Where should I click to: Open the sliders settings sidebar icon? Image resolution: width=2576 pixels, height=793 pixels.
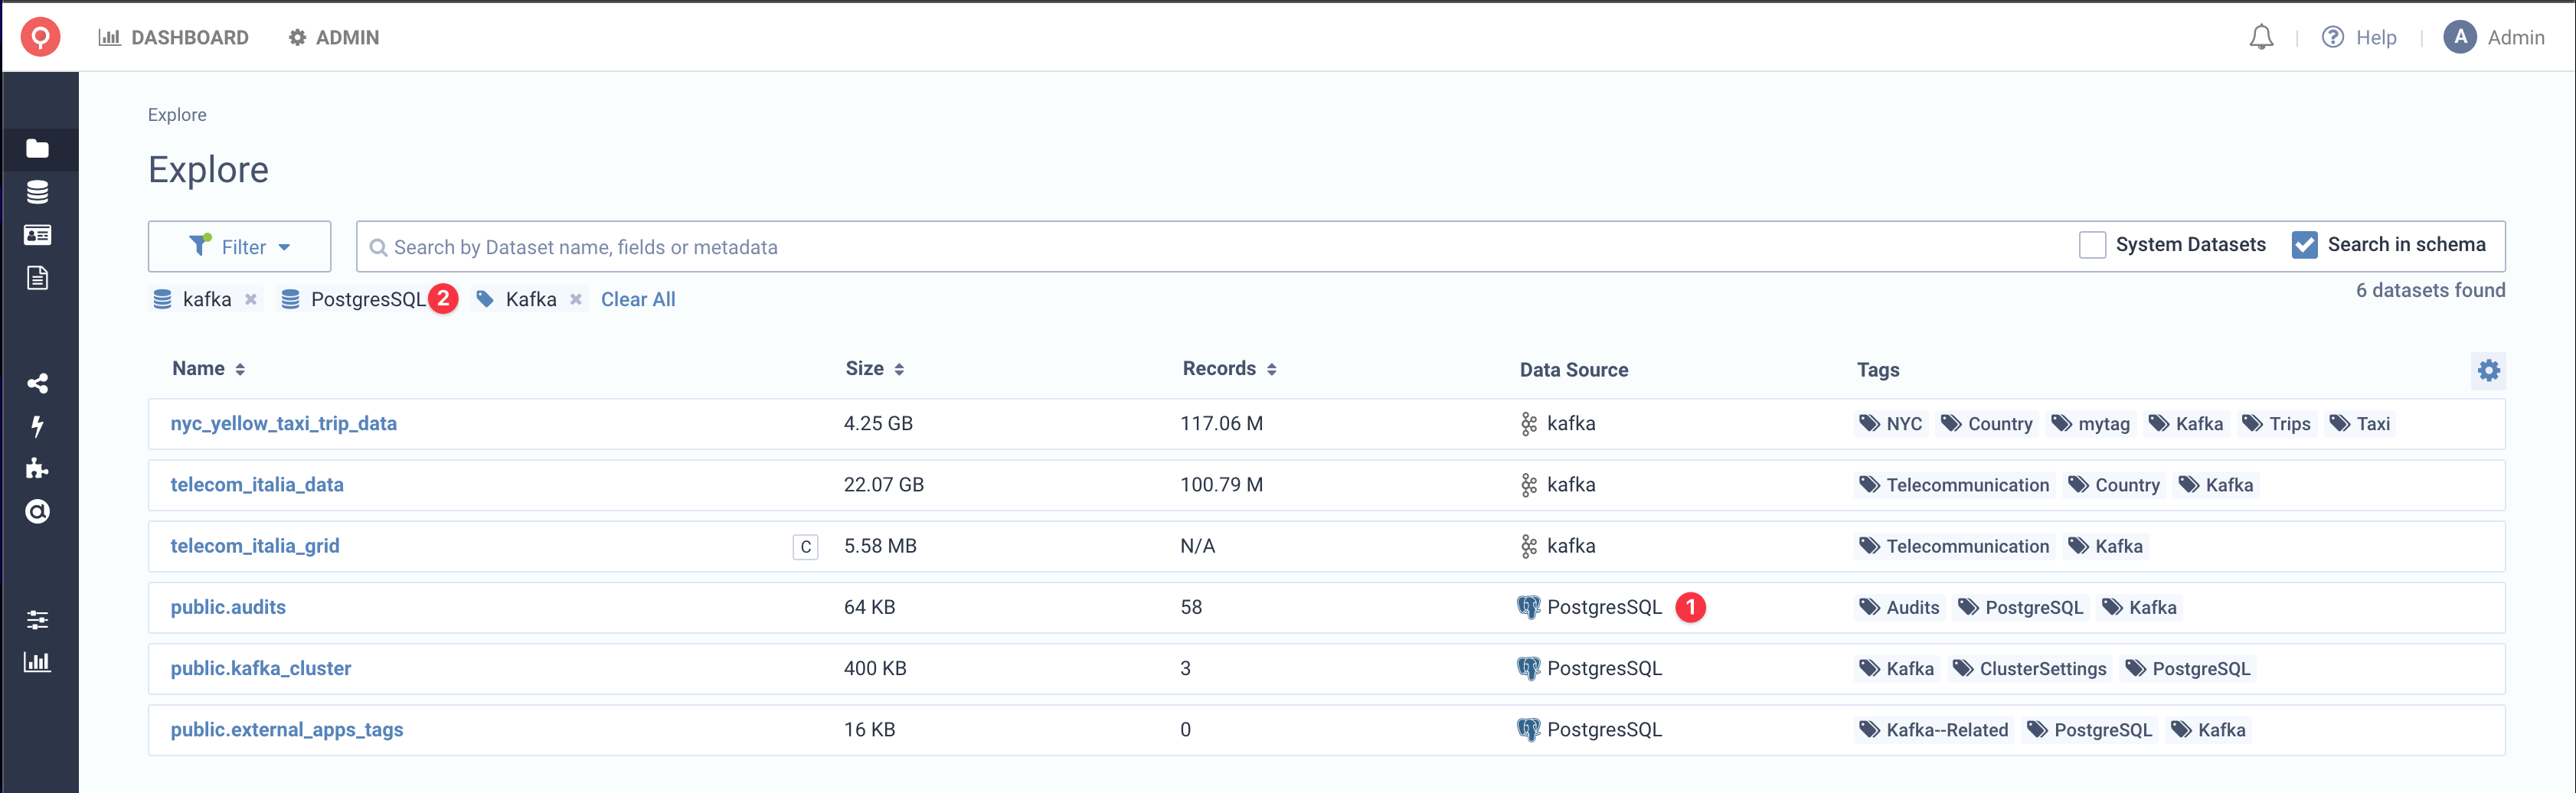tap(38, 620)
